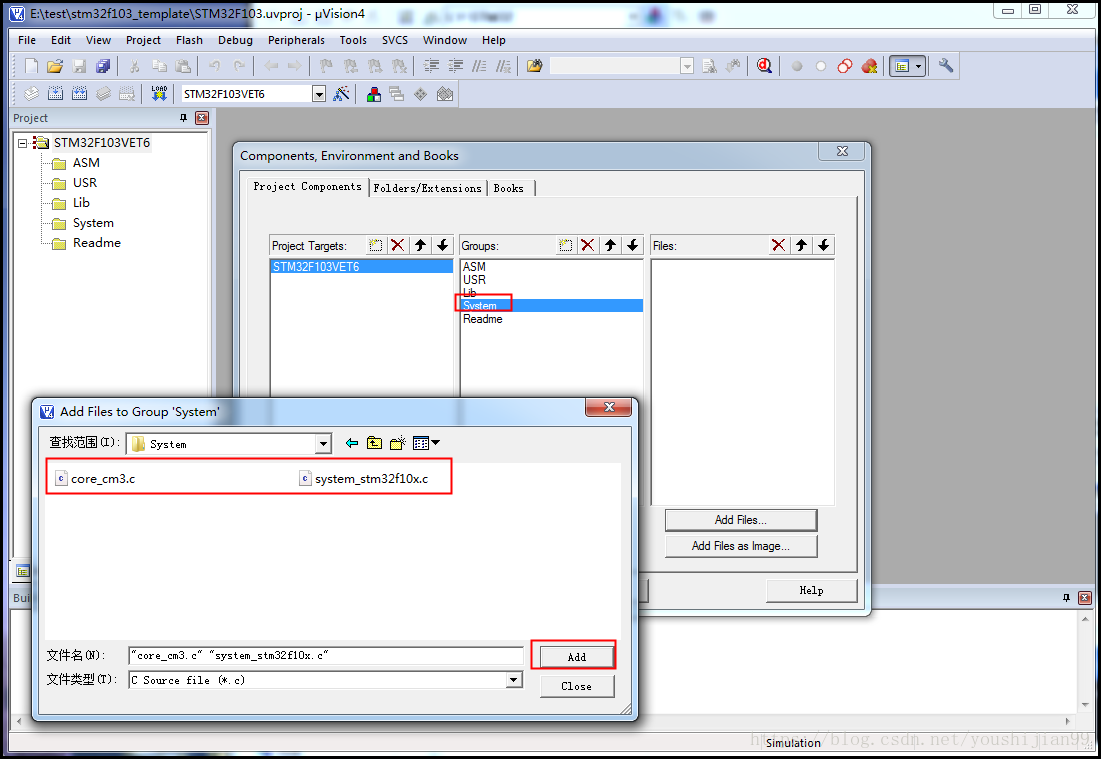The width and height of the screenshot is (1101, 759).
Task: Move group down arrow in Groups
Action: (633, 245)
